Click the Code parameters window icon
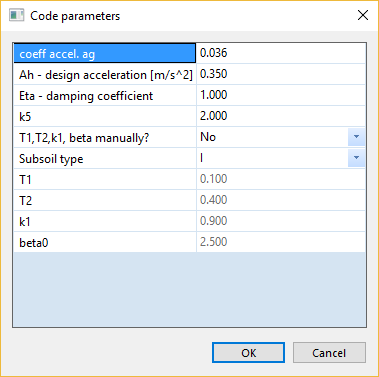This screenshot has height=377, width=379. [16, 15]
